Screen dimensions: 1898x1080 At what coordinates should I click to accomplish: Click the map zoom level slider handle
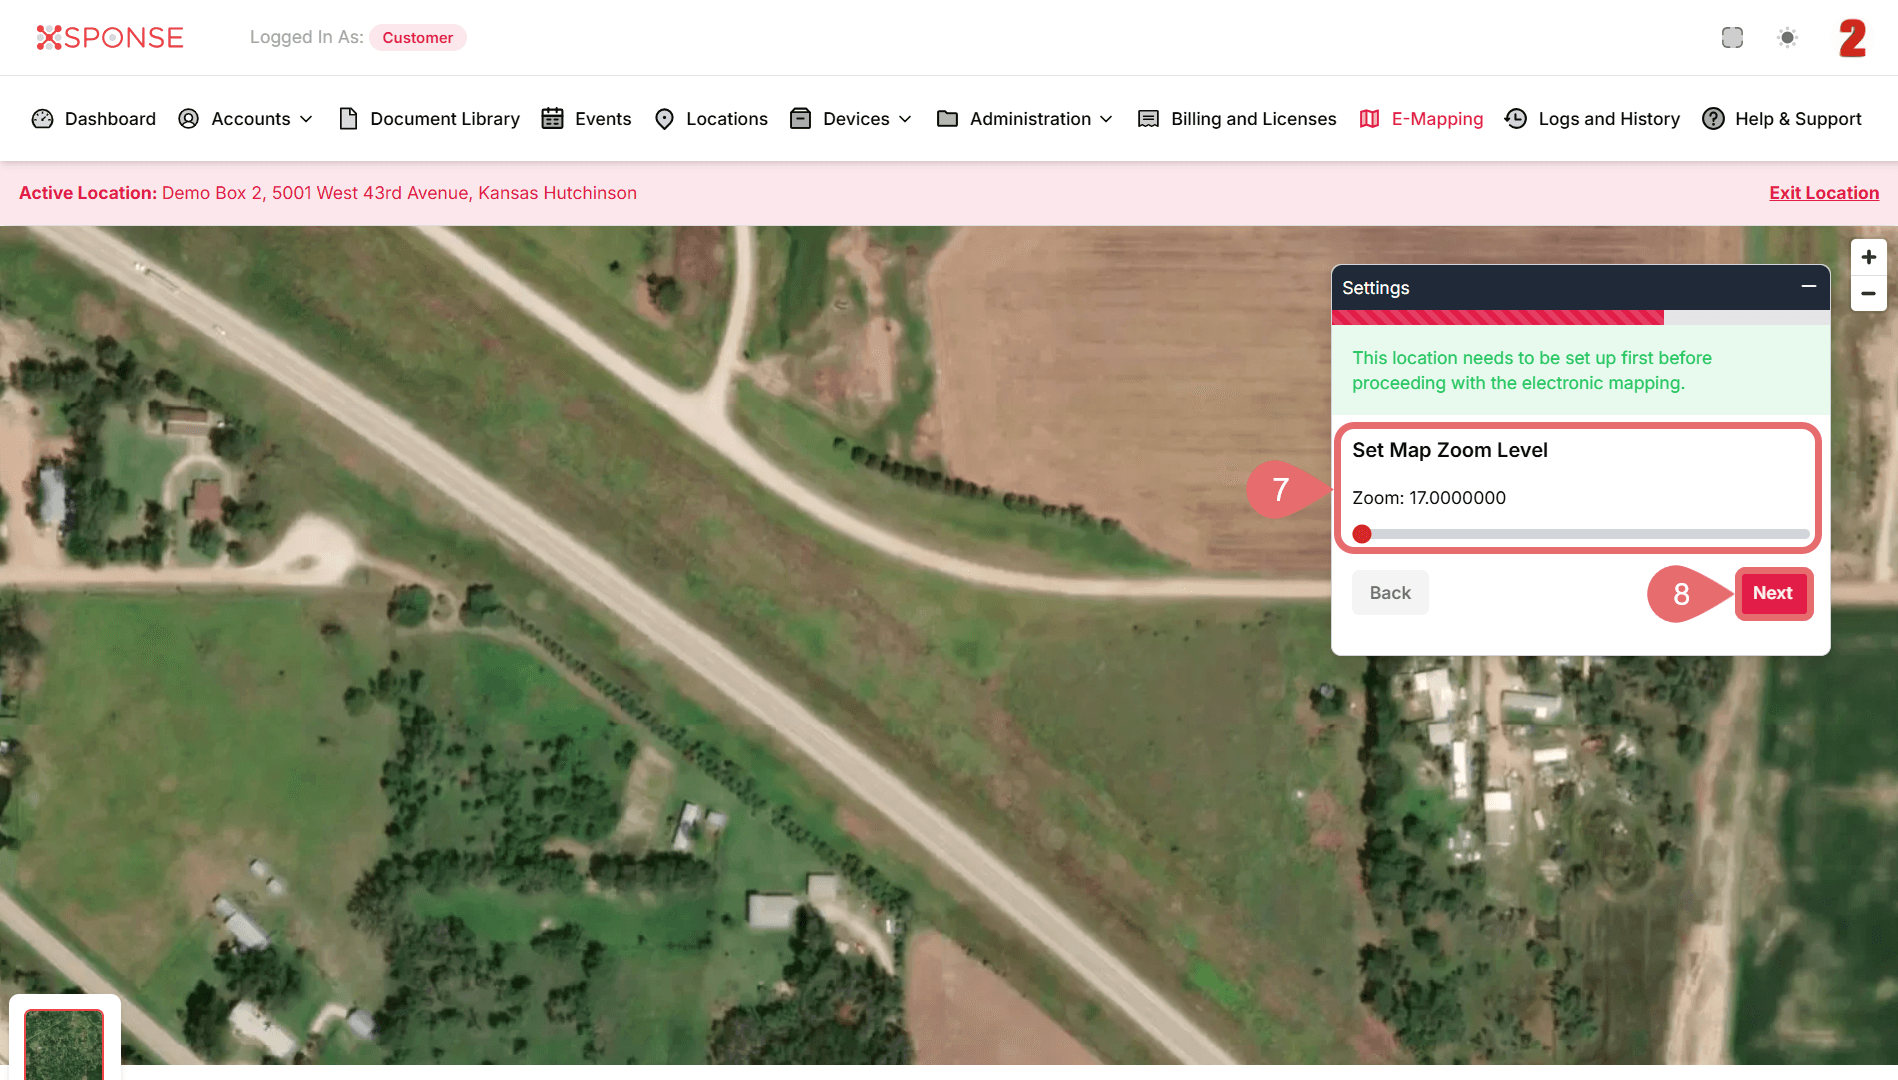[1362, 534]
